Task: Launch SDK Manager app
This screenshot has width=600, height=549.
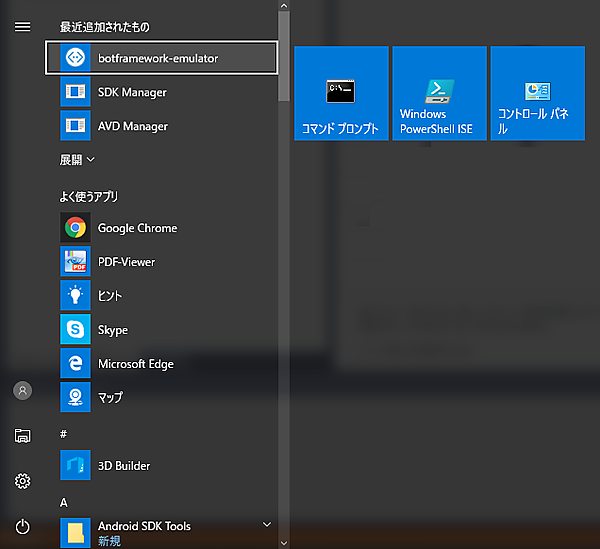Action: [131, 92]
